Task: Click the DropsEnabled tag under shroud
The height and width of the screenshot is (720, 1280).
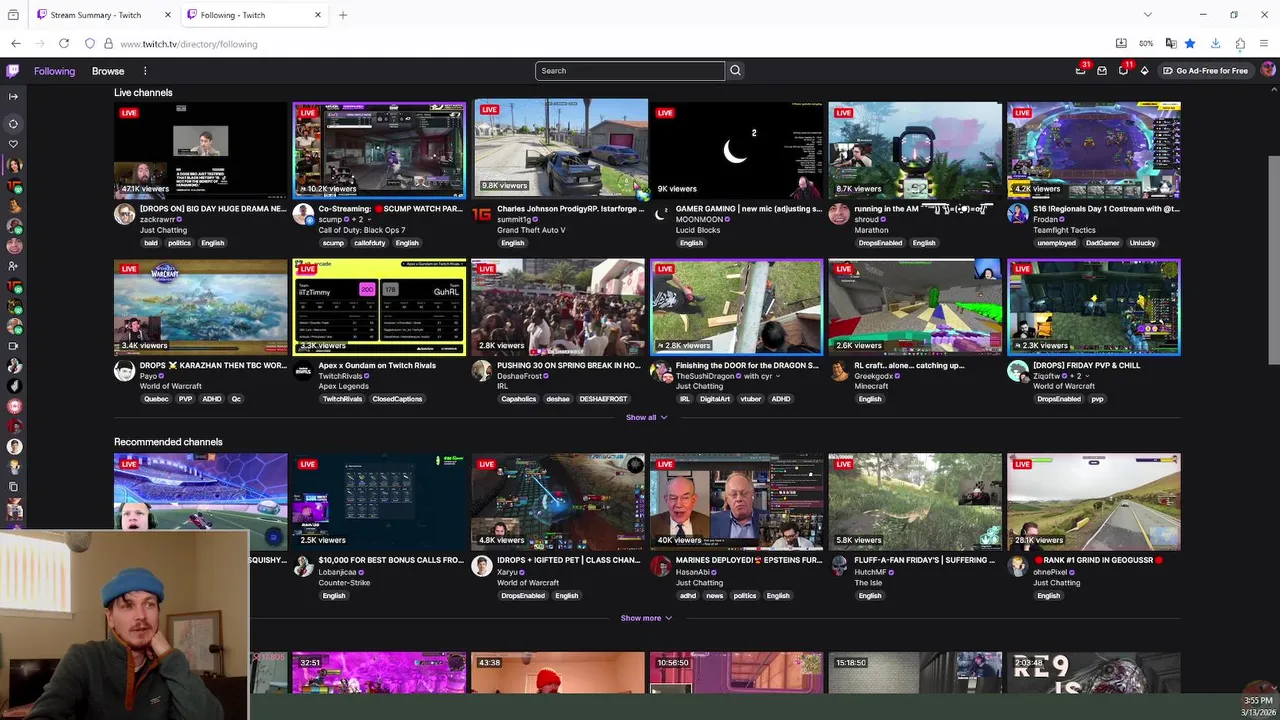Action: pos(880,243)
